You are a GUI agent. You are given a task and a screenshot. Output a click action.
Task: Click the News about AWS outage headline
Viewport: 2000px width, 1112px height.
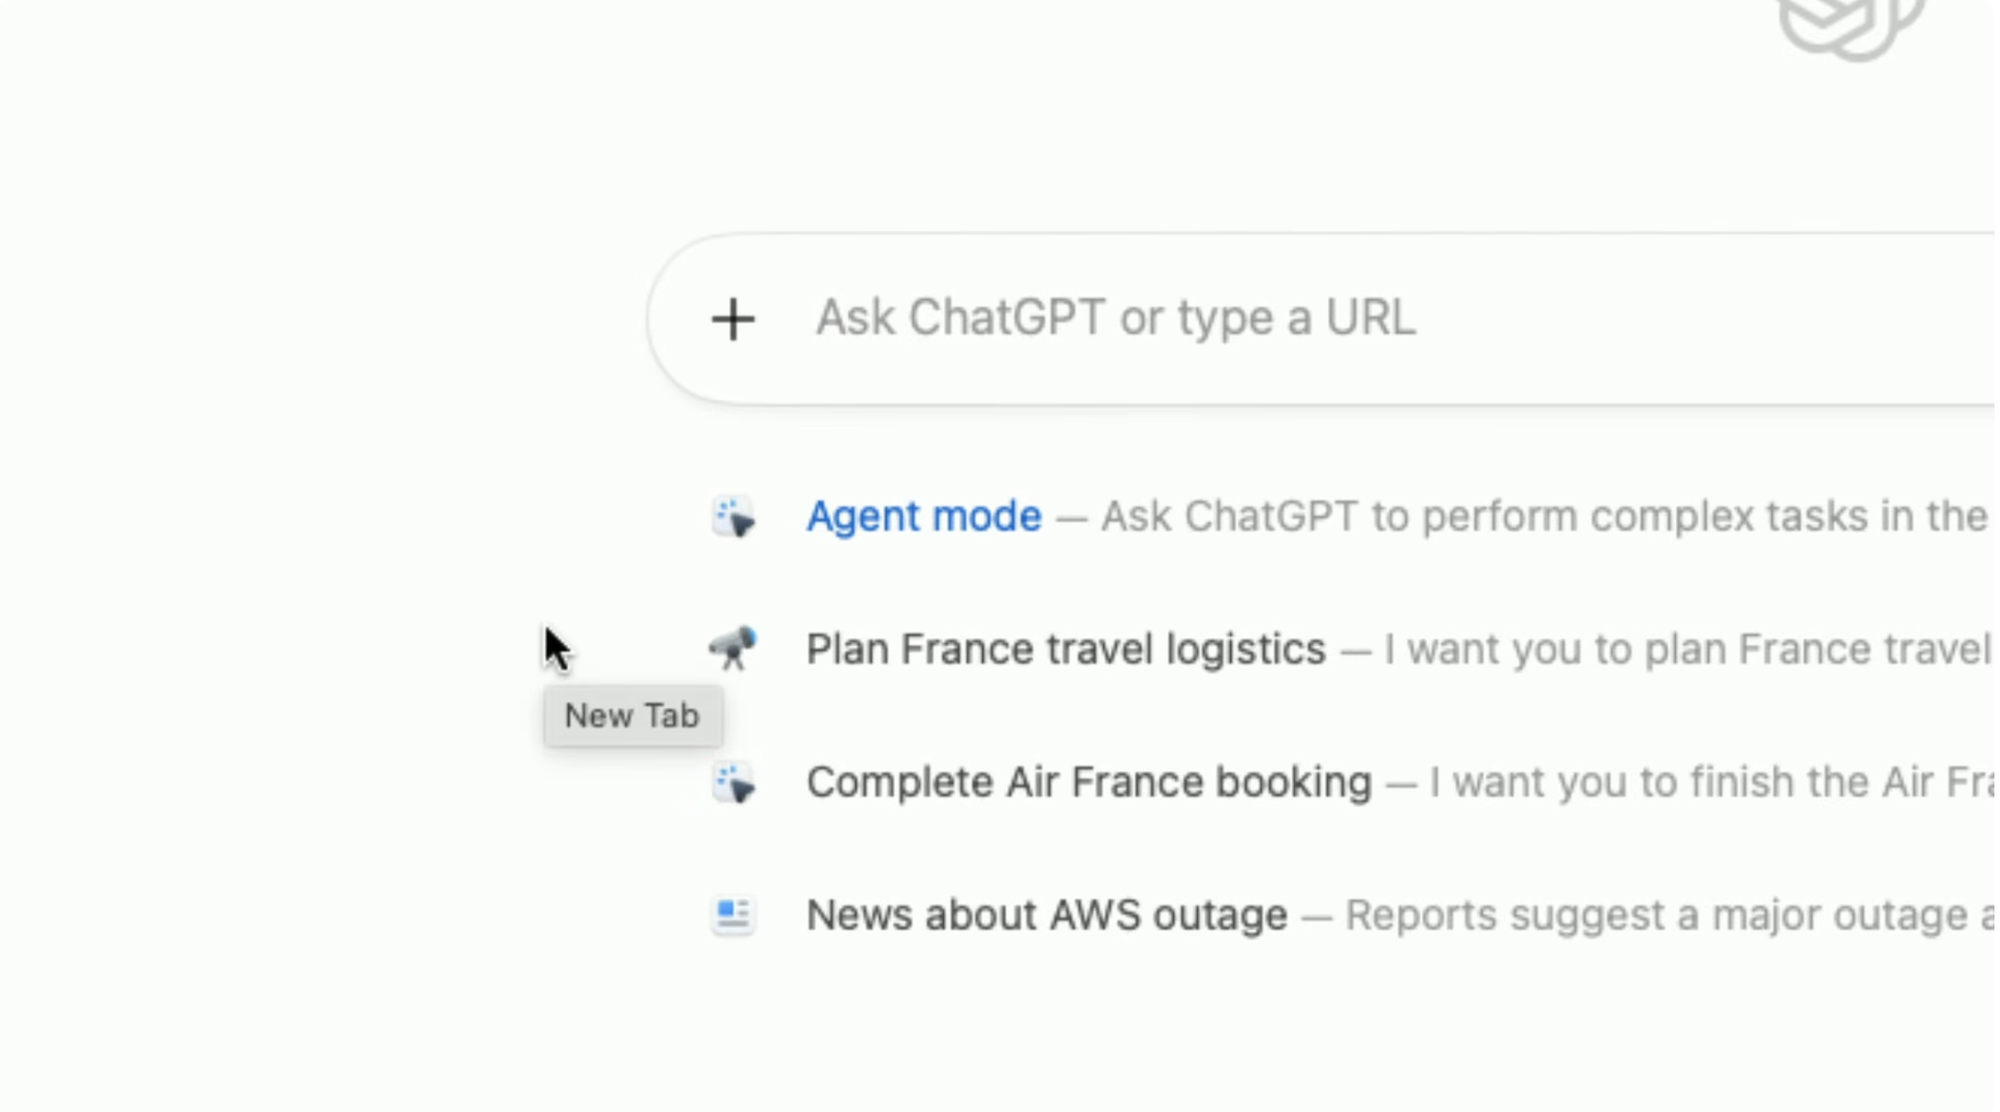1046,914
